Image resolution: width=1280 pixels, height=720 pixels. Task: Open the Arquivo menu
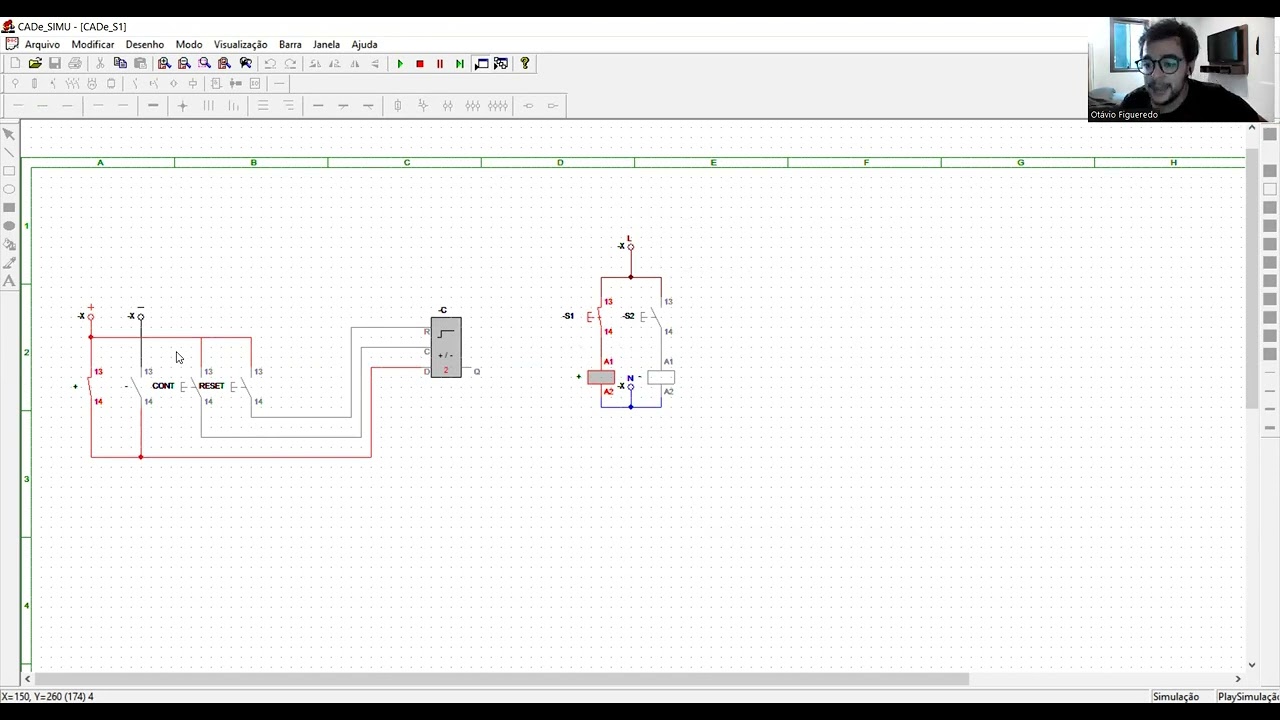(42, 44)
